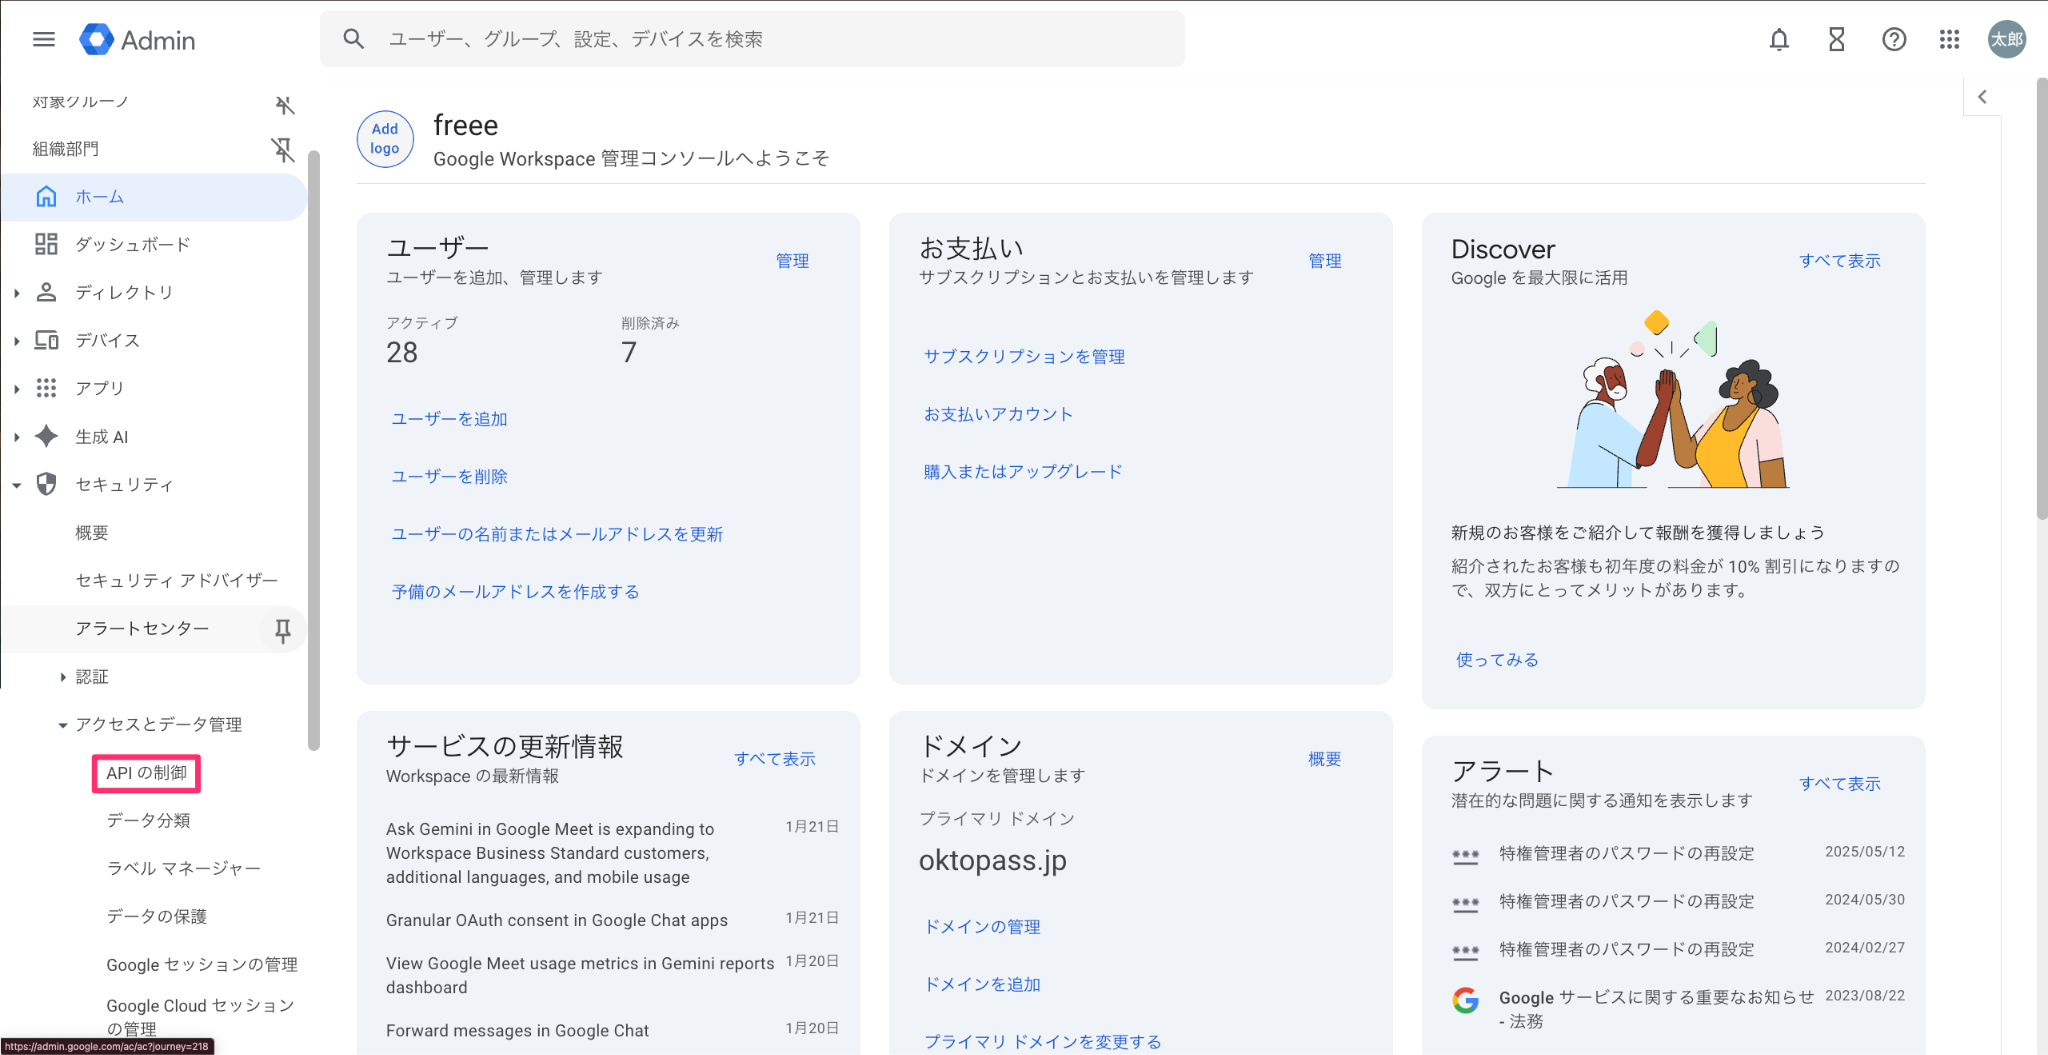The width and height of the screenshot is (2048, 1055).
Task: Open the notifications bell
Action: click(x=1779, y=40)
